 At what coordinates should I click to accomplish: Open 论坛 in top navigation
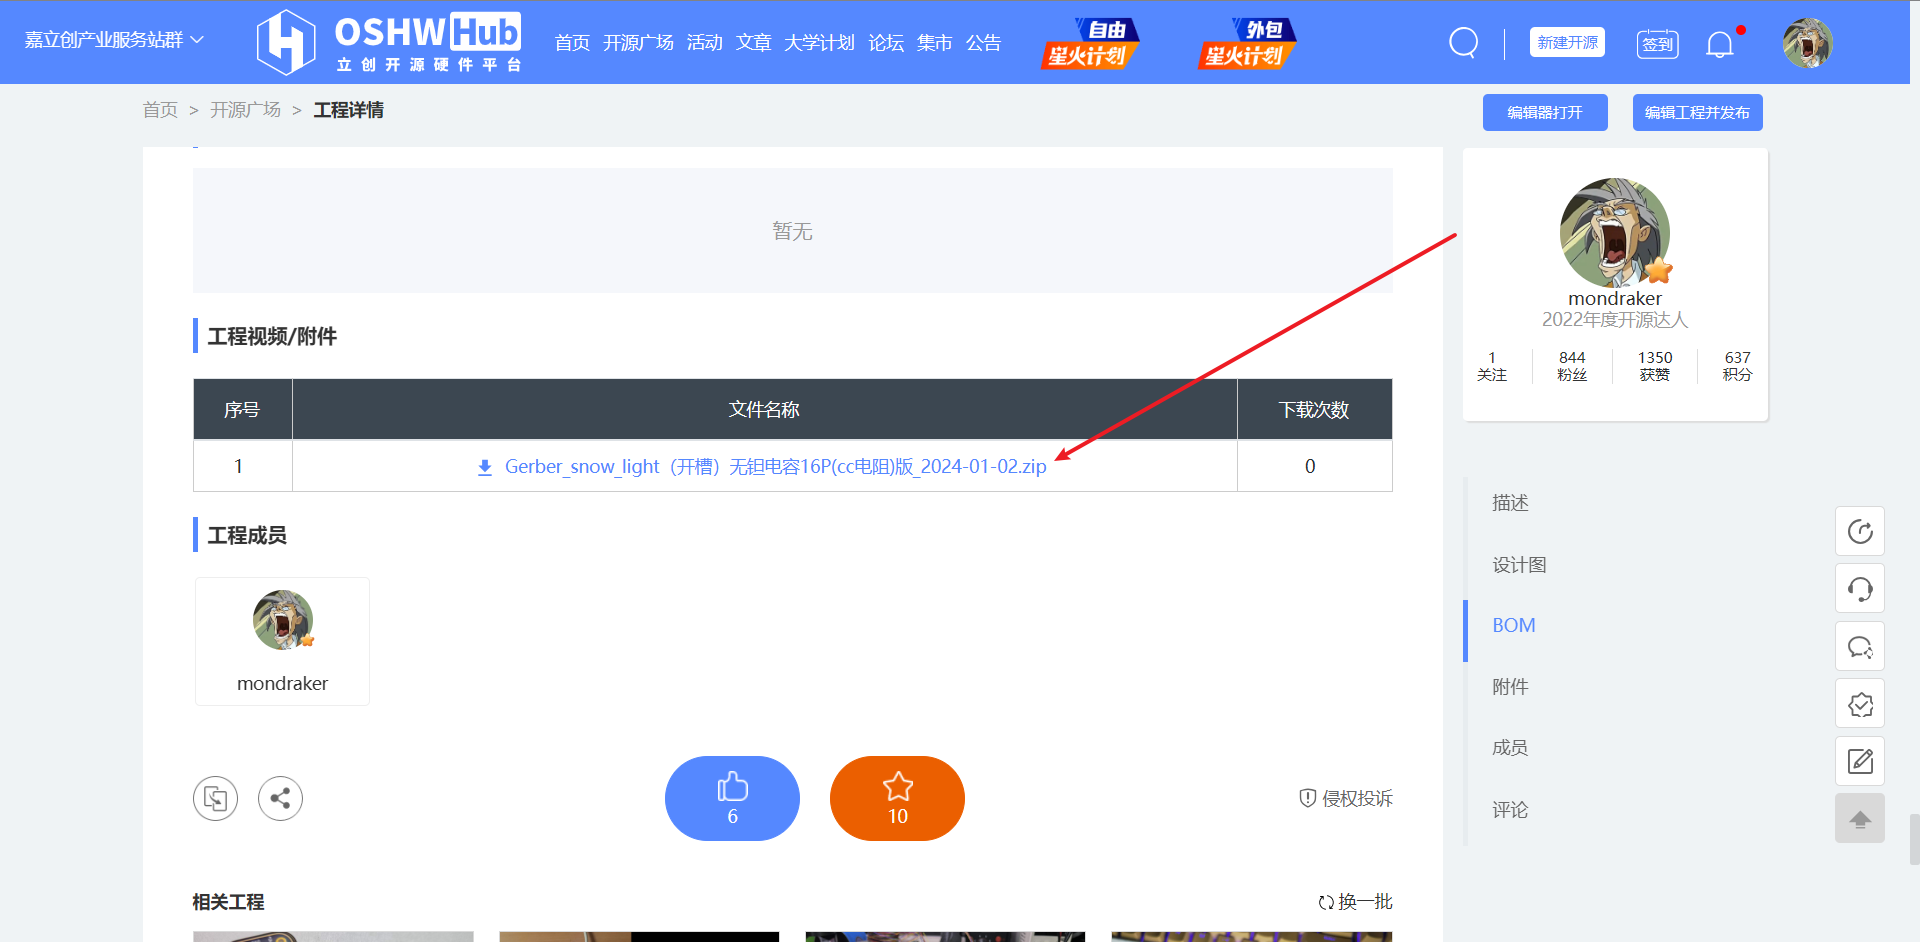tap(886, 43)
